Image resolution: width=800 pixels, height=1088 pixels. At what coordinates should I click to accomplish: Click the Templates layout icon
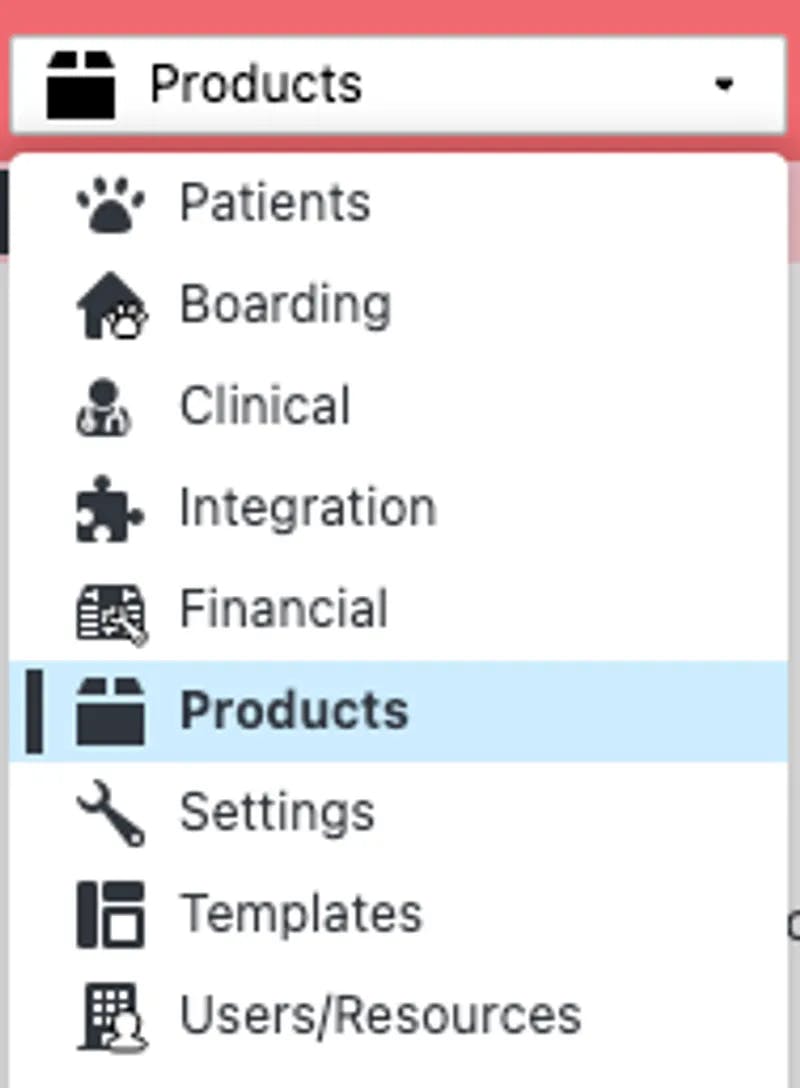pyautogui.click(x=110, y=914)
